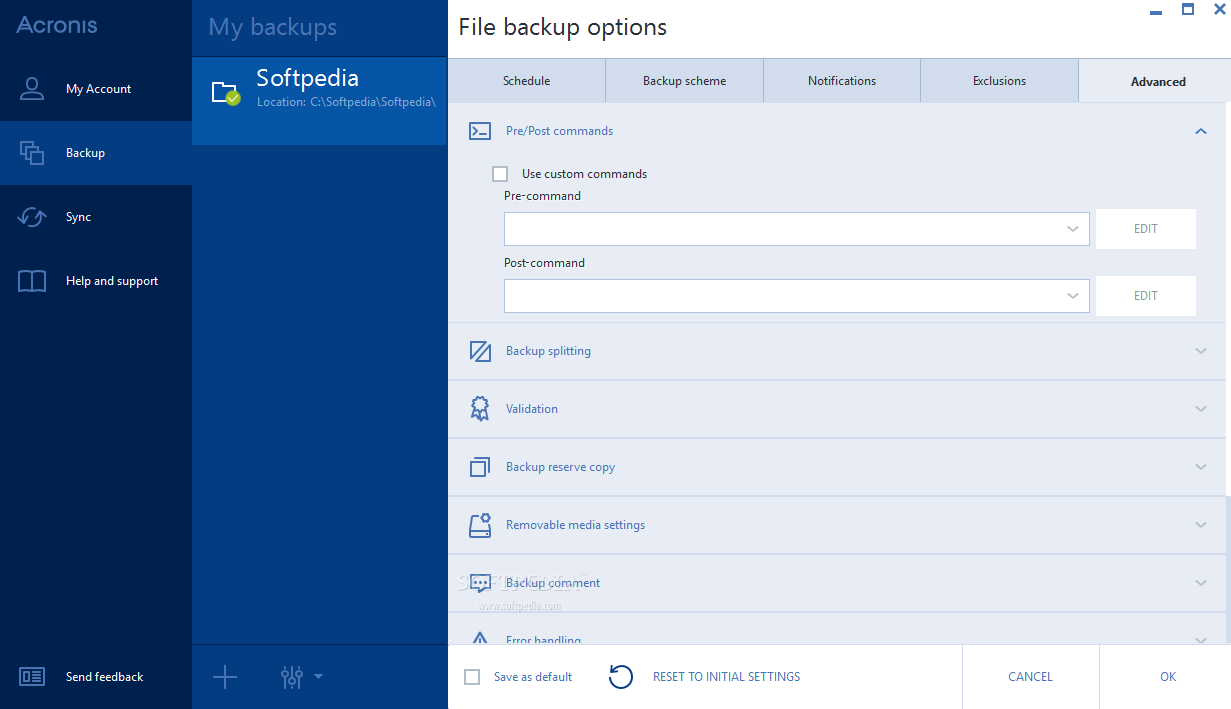
Task: Check the Save as default box
Action: click(x=473, y=677)
